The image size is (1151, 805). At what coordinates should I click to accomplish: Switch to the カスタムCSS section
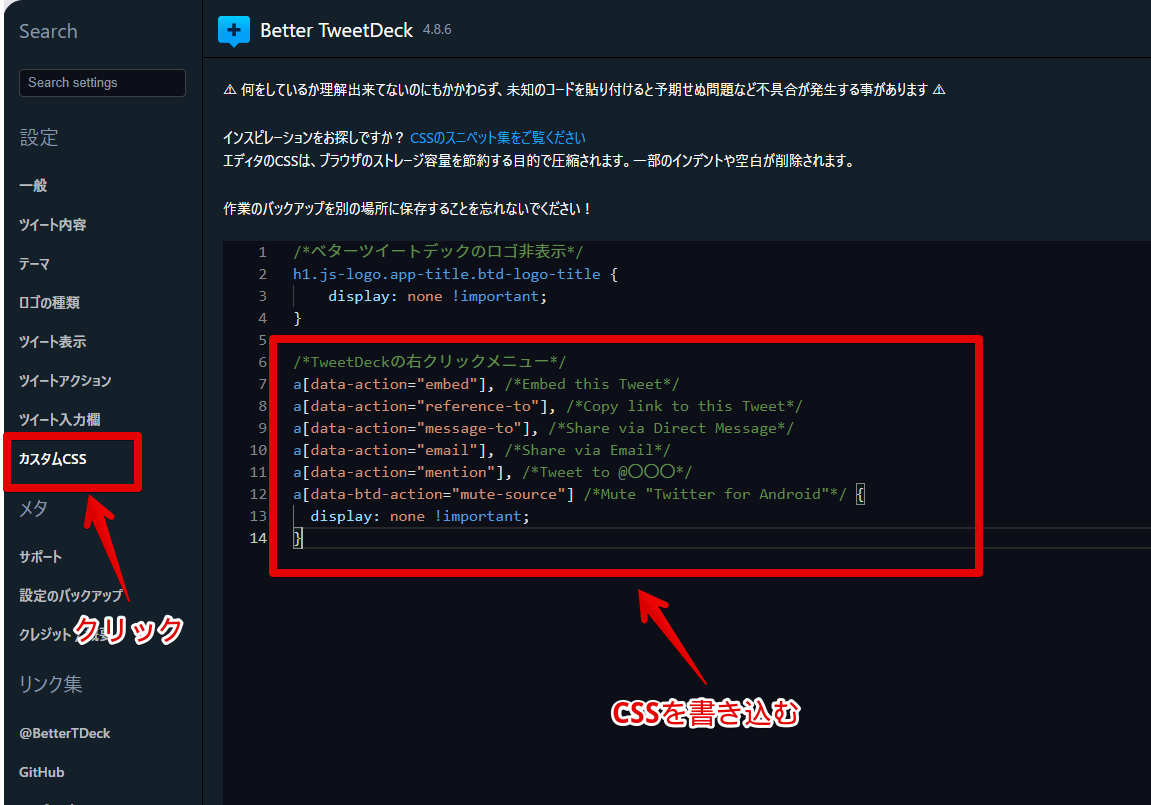[53, 459]
